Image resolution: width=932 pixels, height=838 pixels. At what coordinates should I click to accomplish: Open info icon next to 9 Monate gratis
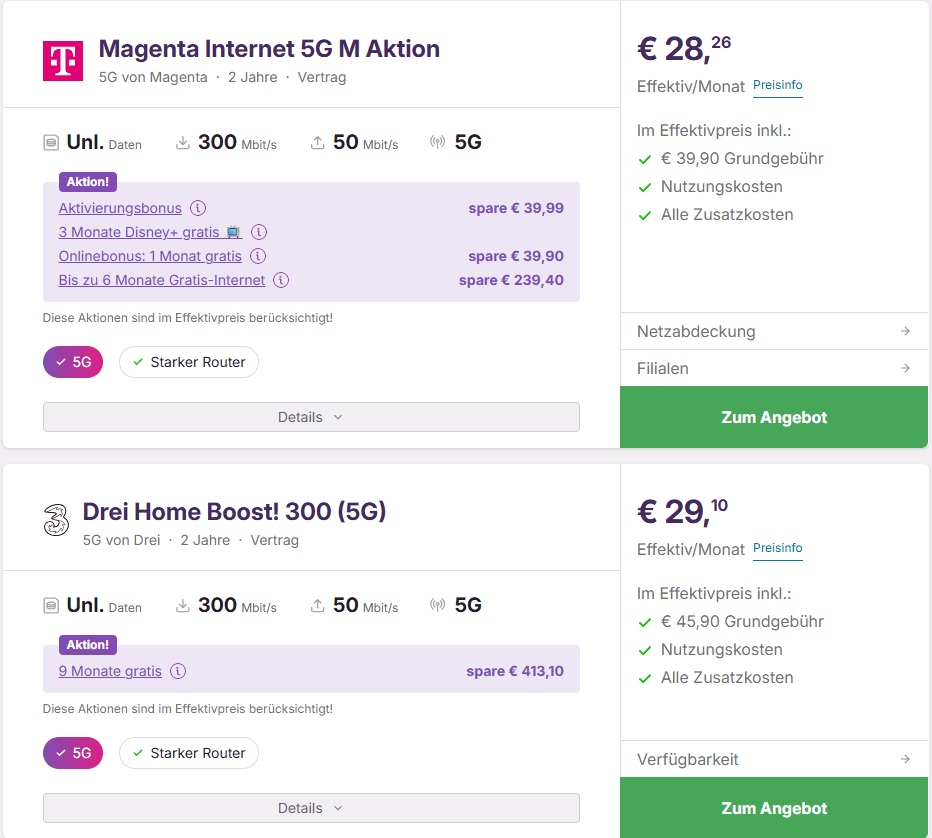click(178, 671)
